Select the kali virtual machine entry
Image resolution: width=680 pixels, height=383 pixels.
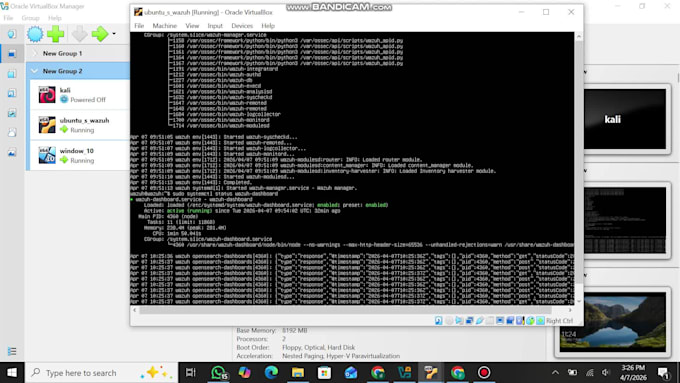pyautogui.click(x=79, y=95)
